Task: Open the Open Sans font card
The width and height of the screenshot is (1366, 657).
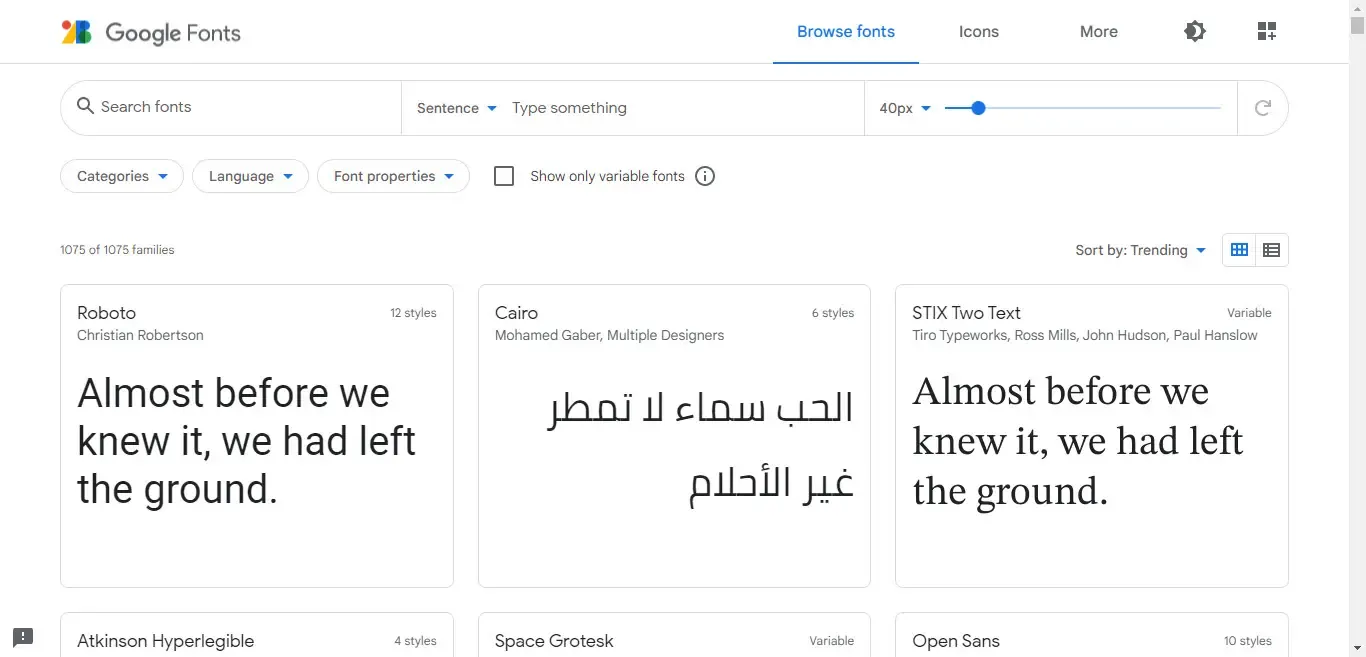Action: 1092,635
